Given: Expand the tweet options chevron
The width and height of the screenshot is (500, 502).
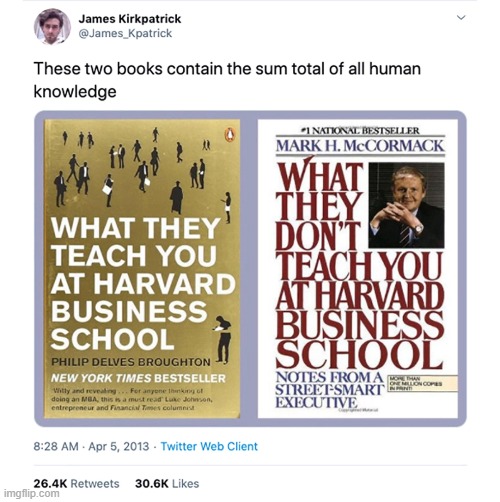Looking at the screenshot, I should click(461, 17).
